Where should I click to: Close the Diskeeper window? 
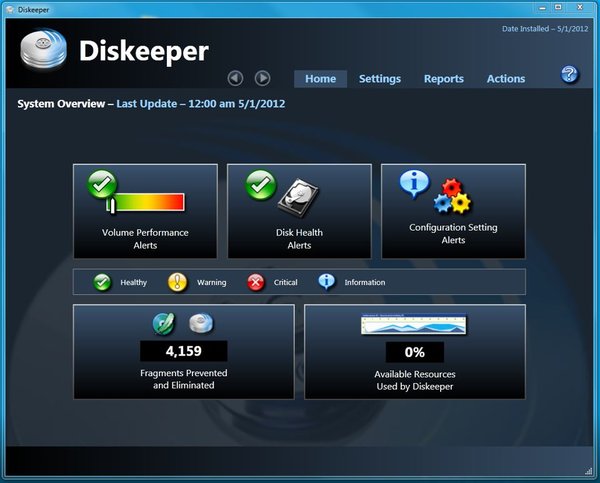point(580,8)
